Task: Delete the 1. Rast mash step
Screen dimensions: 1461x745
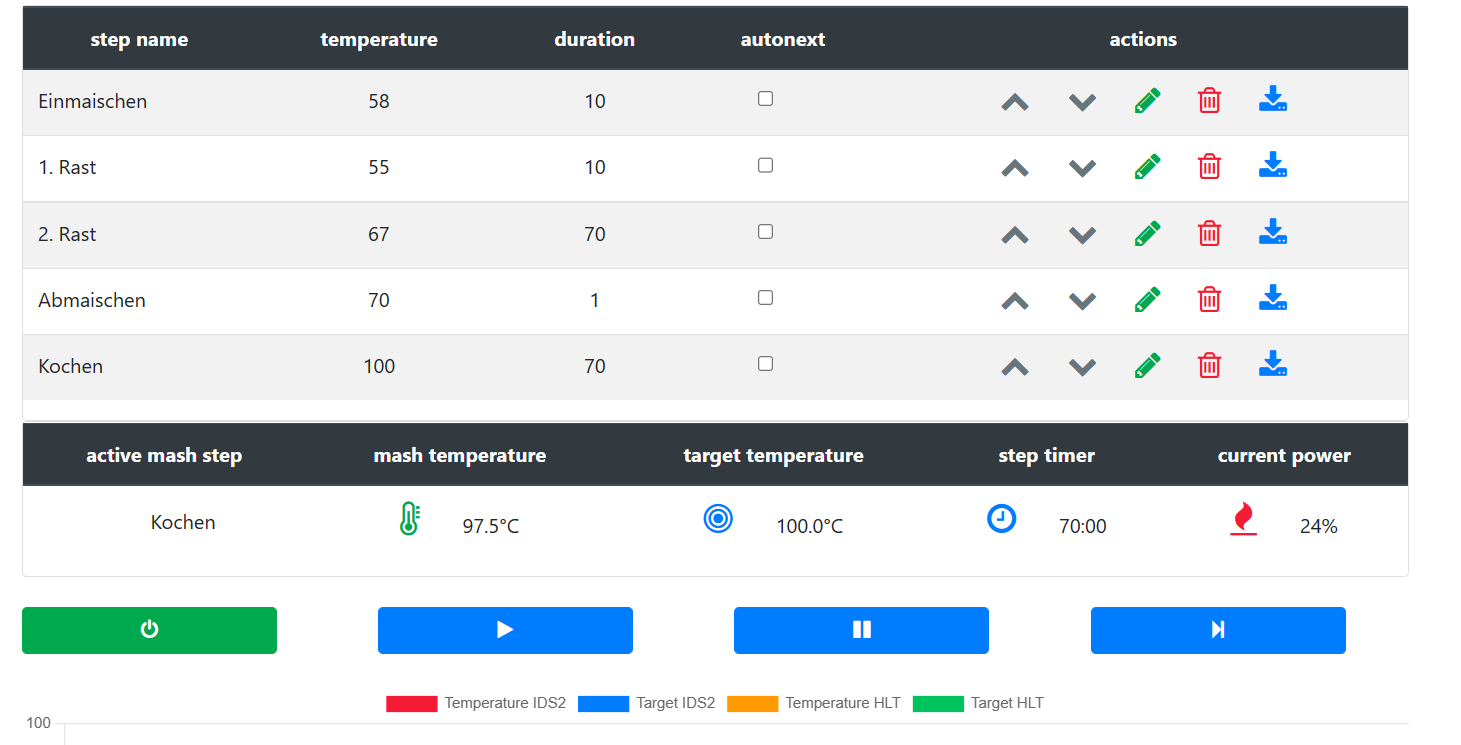Action: (1209, 167)
